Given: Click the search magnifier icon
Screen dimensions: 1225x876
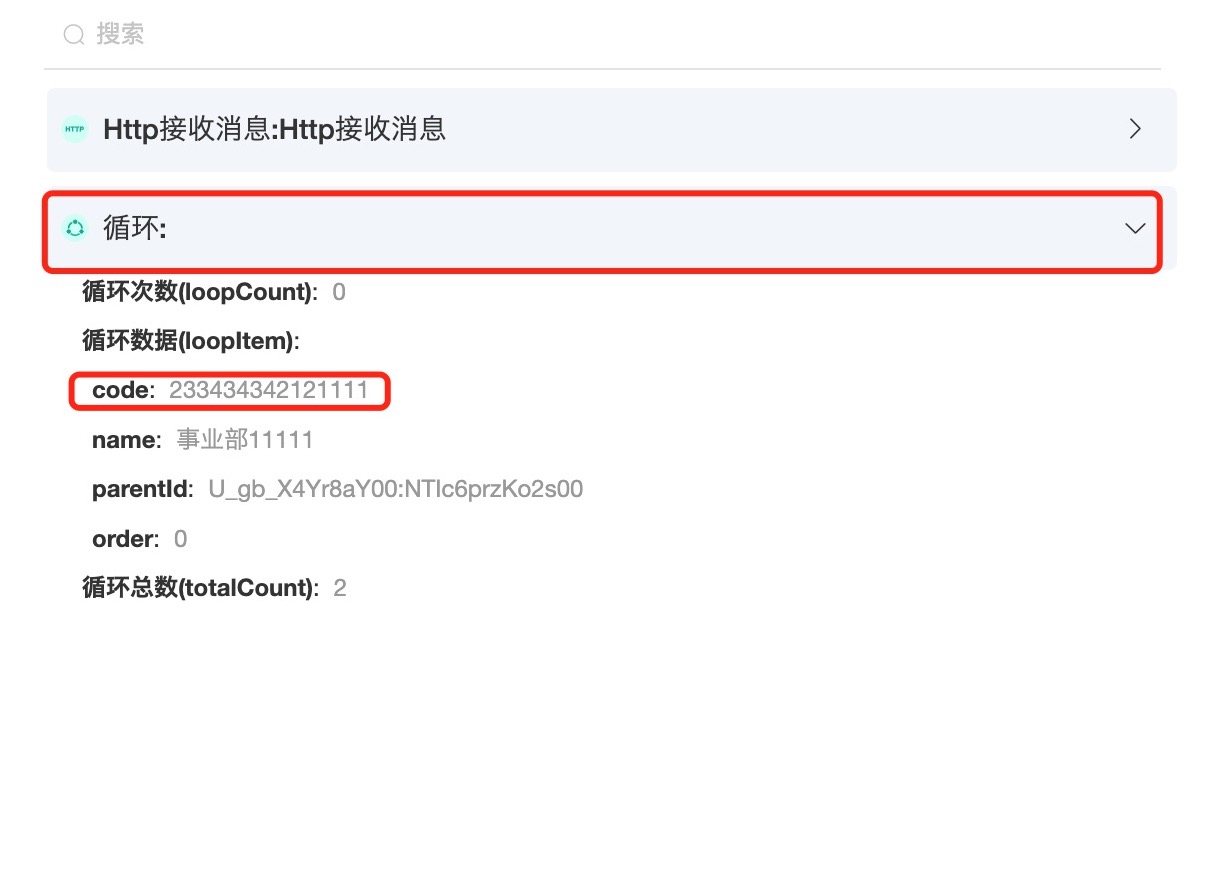Looking at the screenshot, I should [74, 35].
